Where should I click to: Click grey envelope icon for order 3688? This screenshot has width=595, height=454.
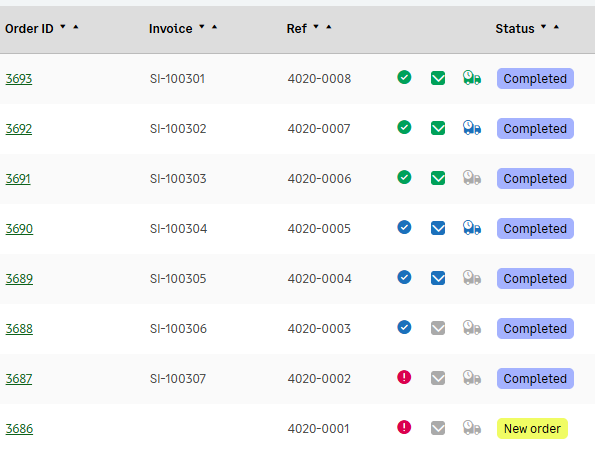[438, 328]
